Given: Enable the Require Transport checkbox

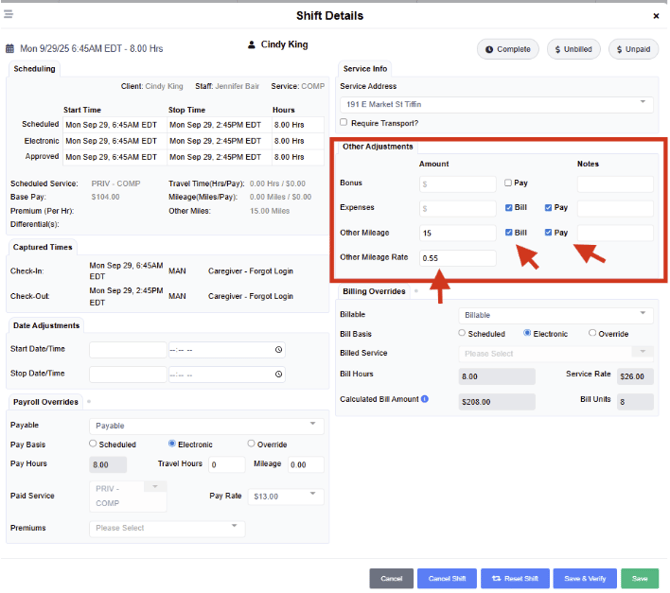Looking at the screenshot, I should 344,123.
